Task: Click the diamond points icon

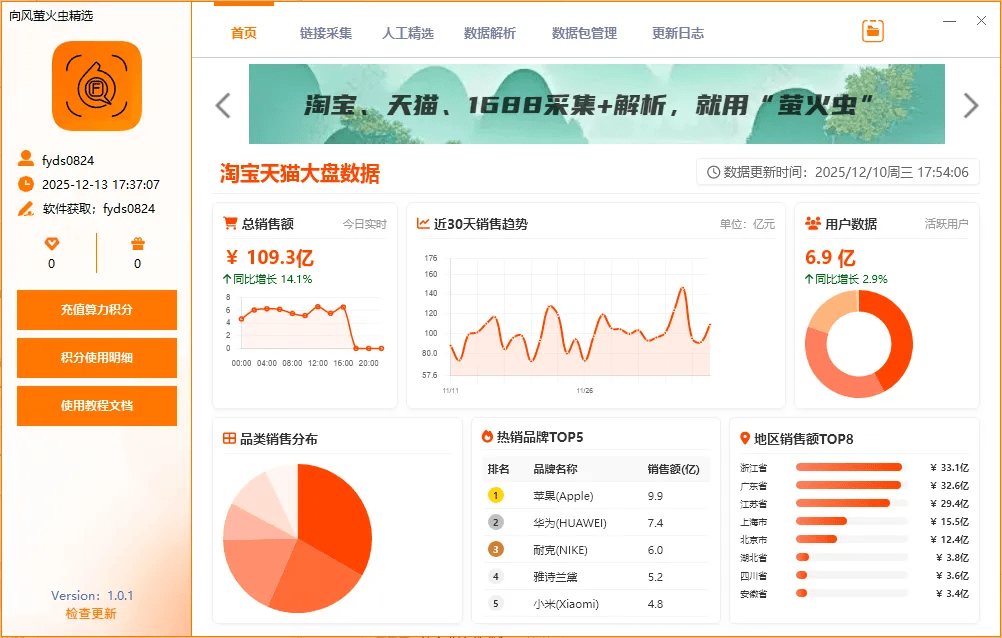Action: pyautogui.click(x=52, y=244)
